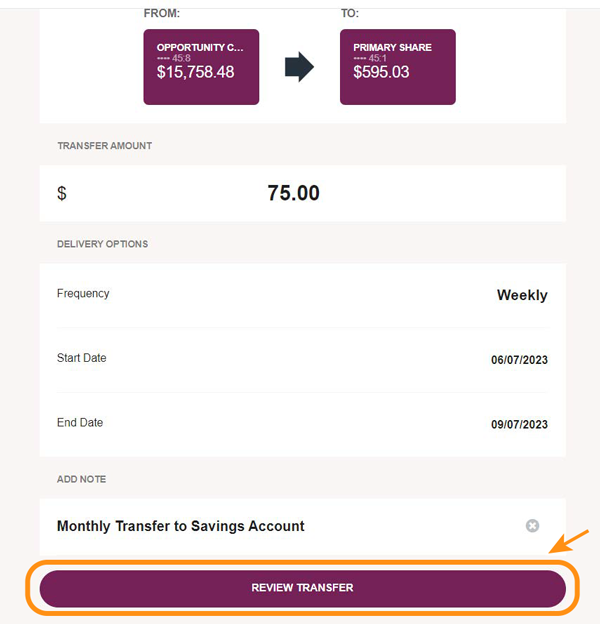
Task: Change the 06/07/2023 start date
Action: (519, 360)
